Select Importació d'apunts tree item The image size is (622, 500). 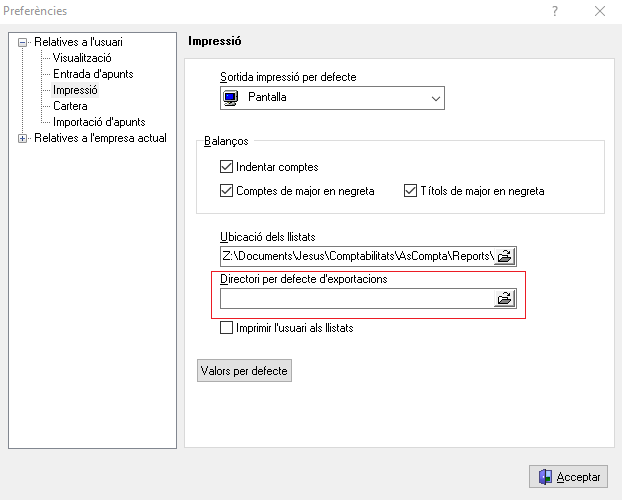coord(99,122)
